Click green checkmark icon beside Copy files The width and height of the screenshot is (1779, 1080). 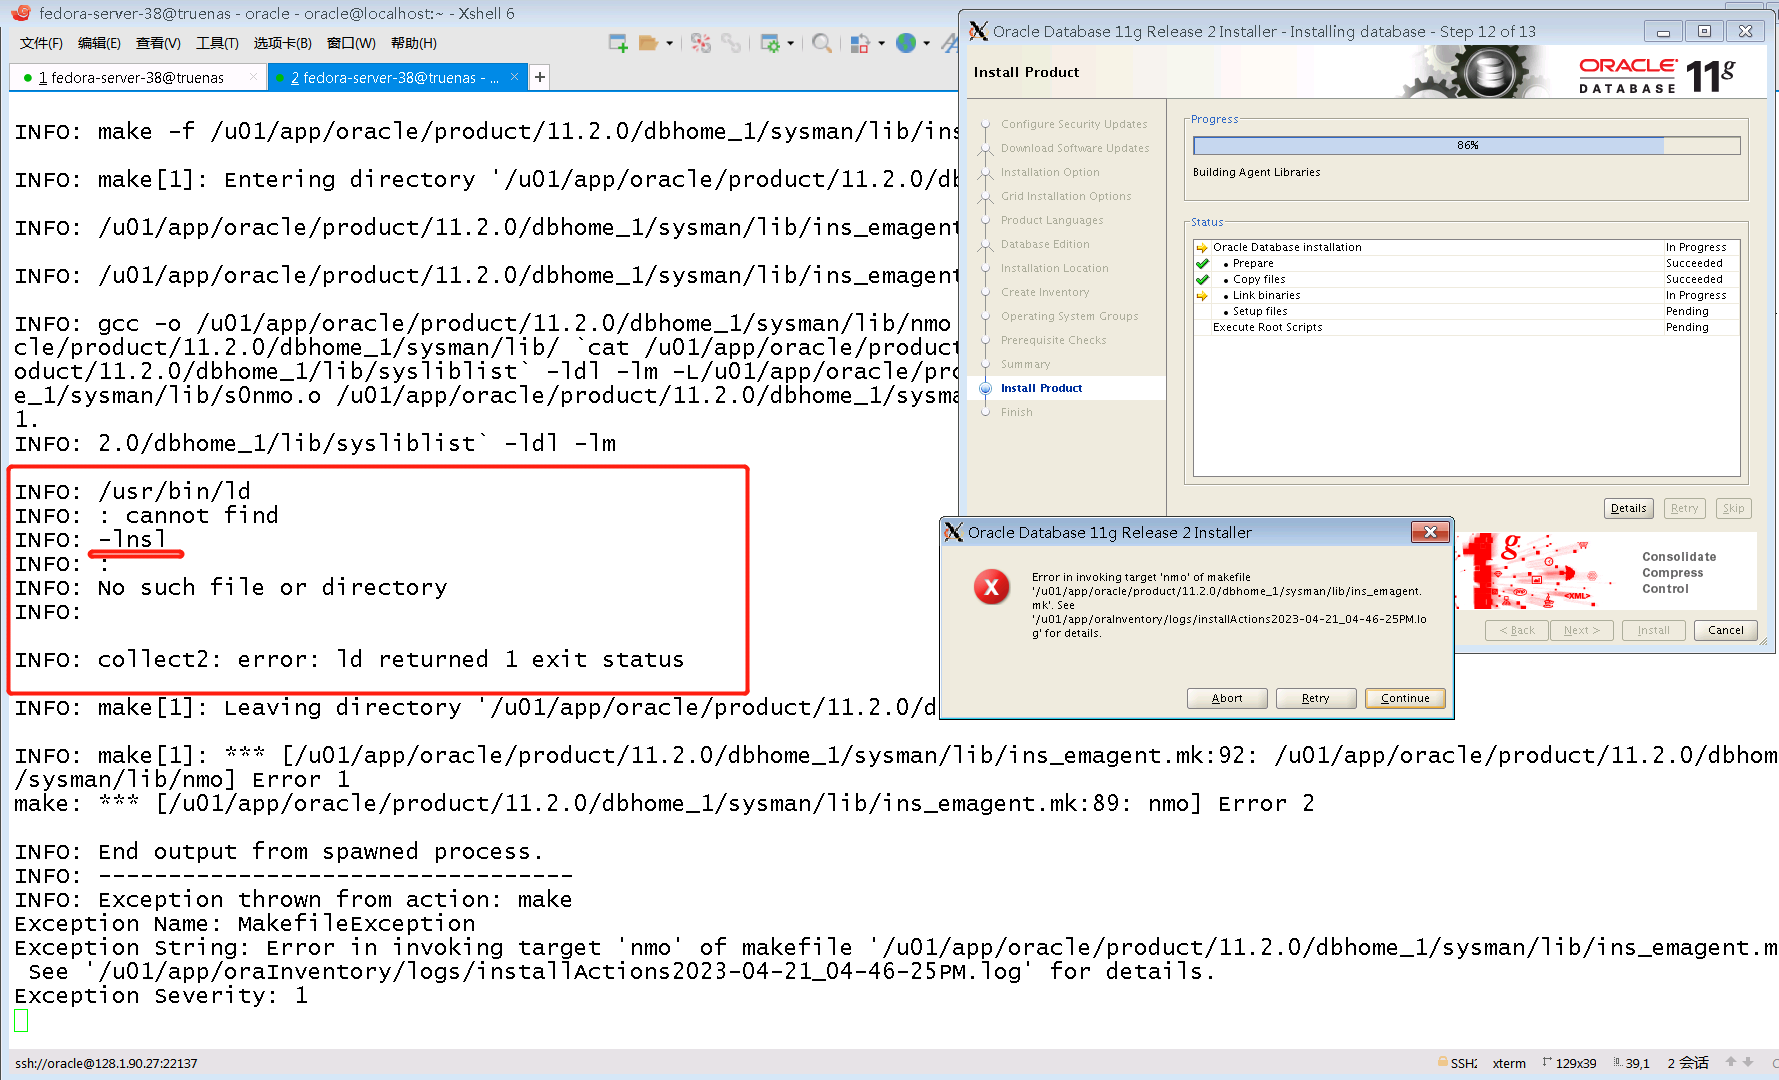1202,280
